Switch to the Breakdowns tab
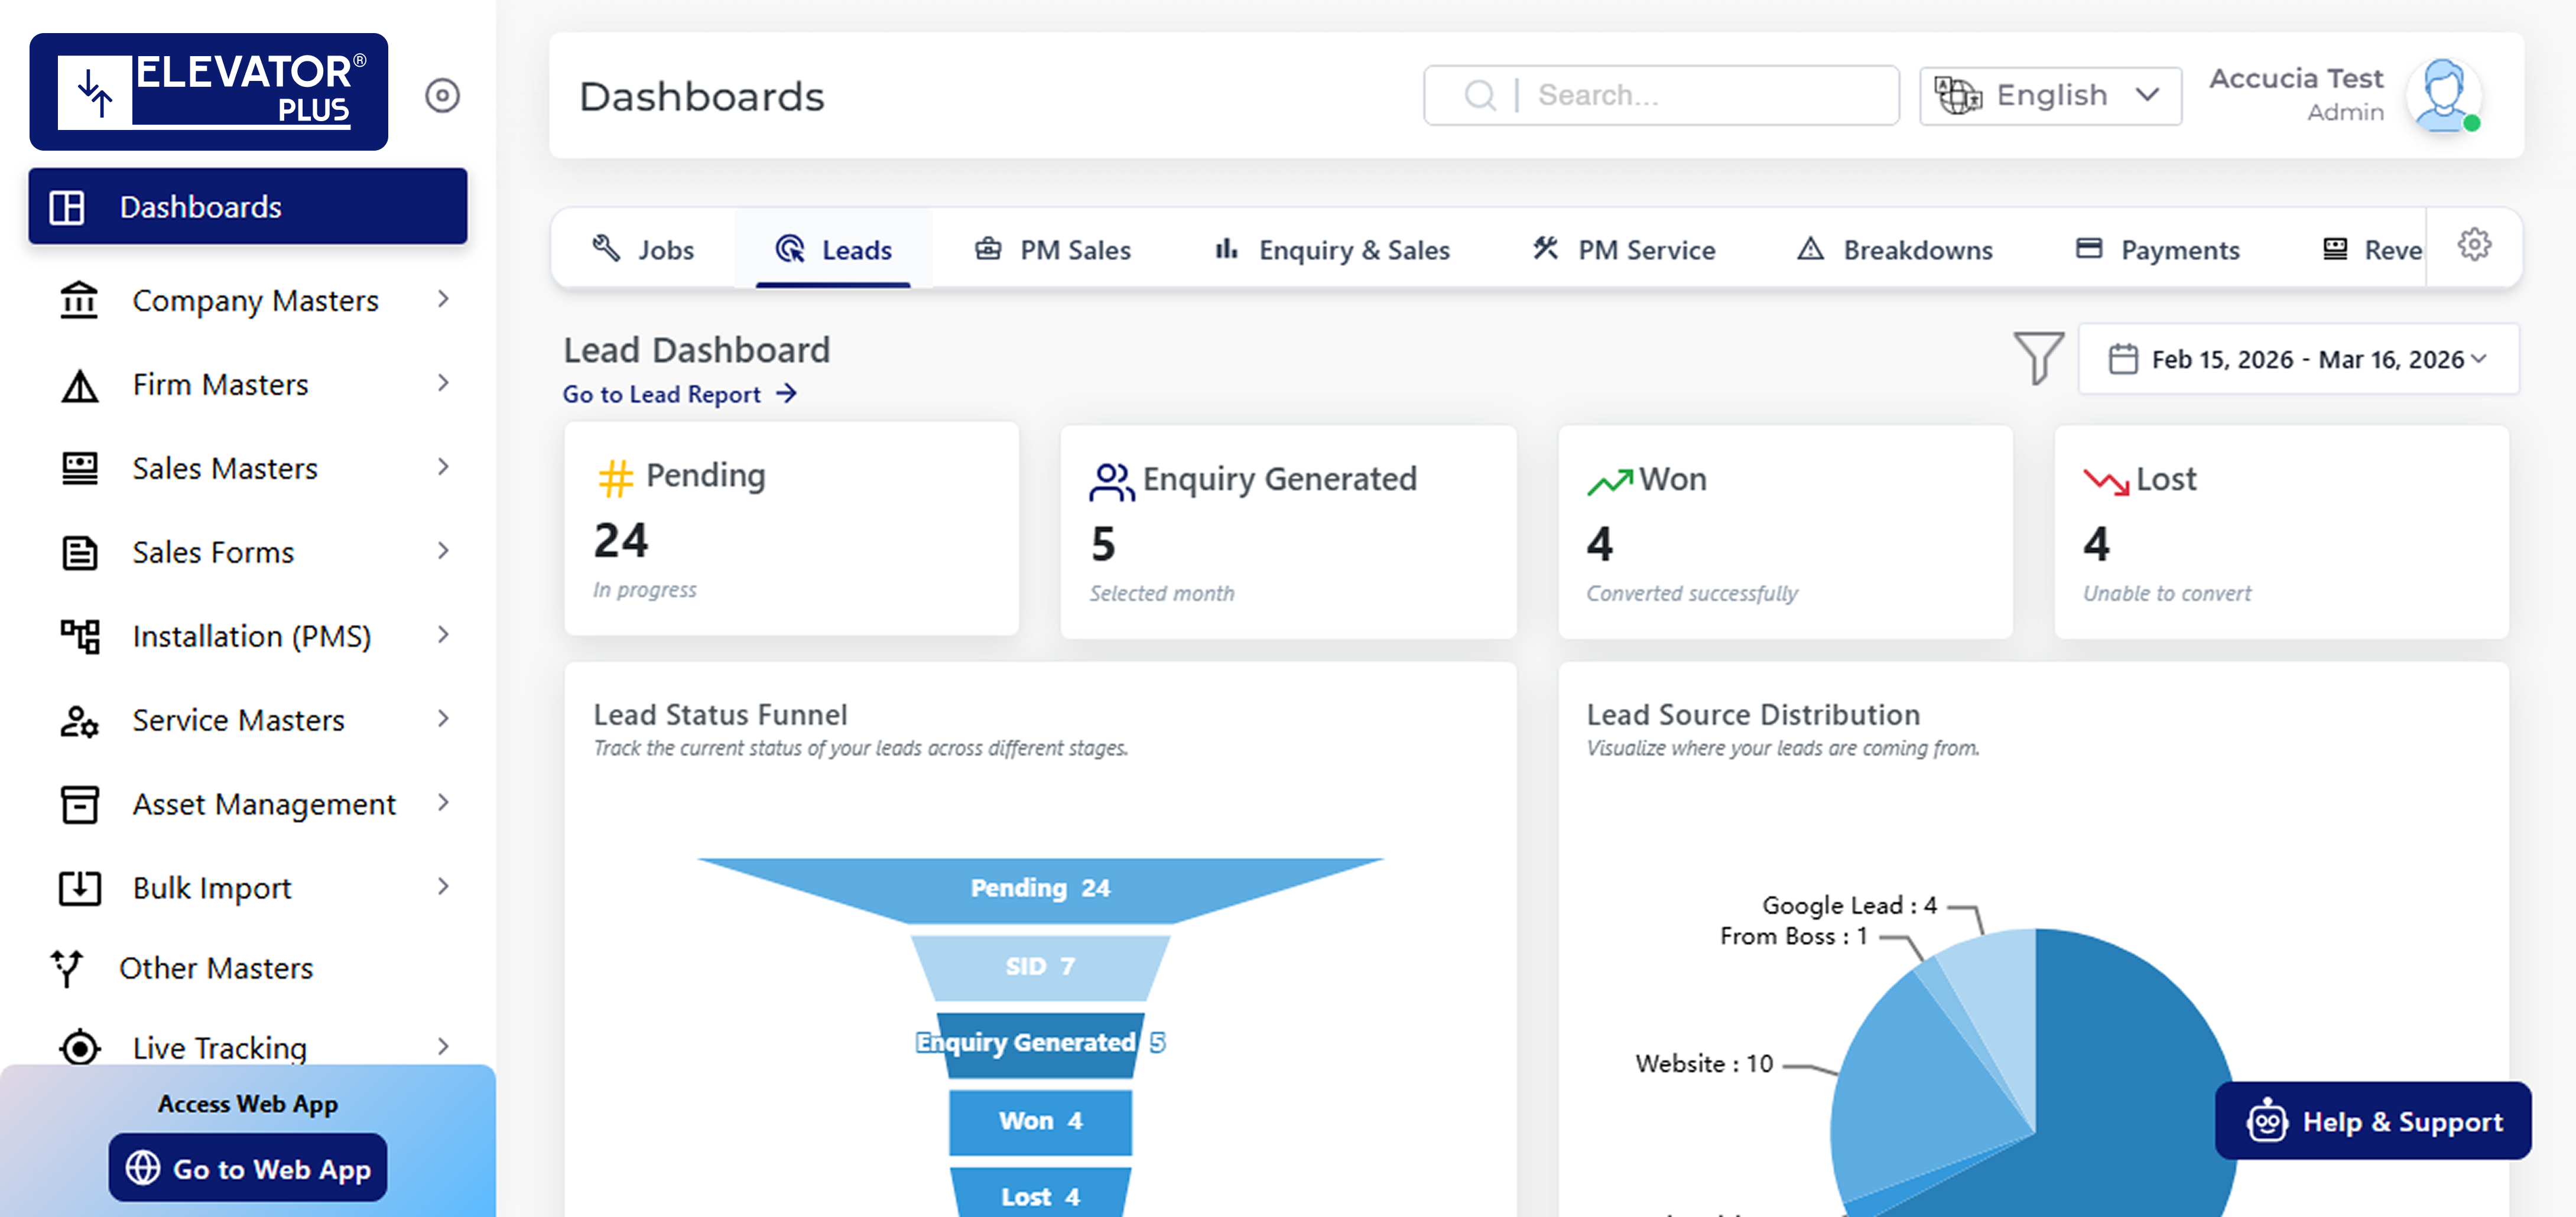 coord(1895,250)
